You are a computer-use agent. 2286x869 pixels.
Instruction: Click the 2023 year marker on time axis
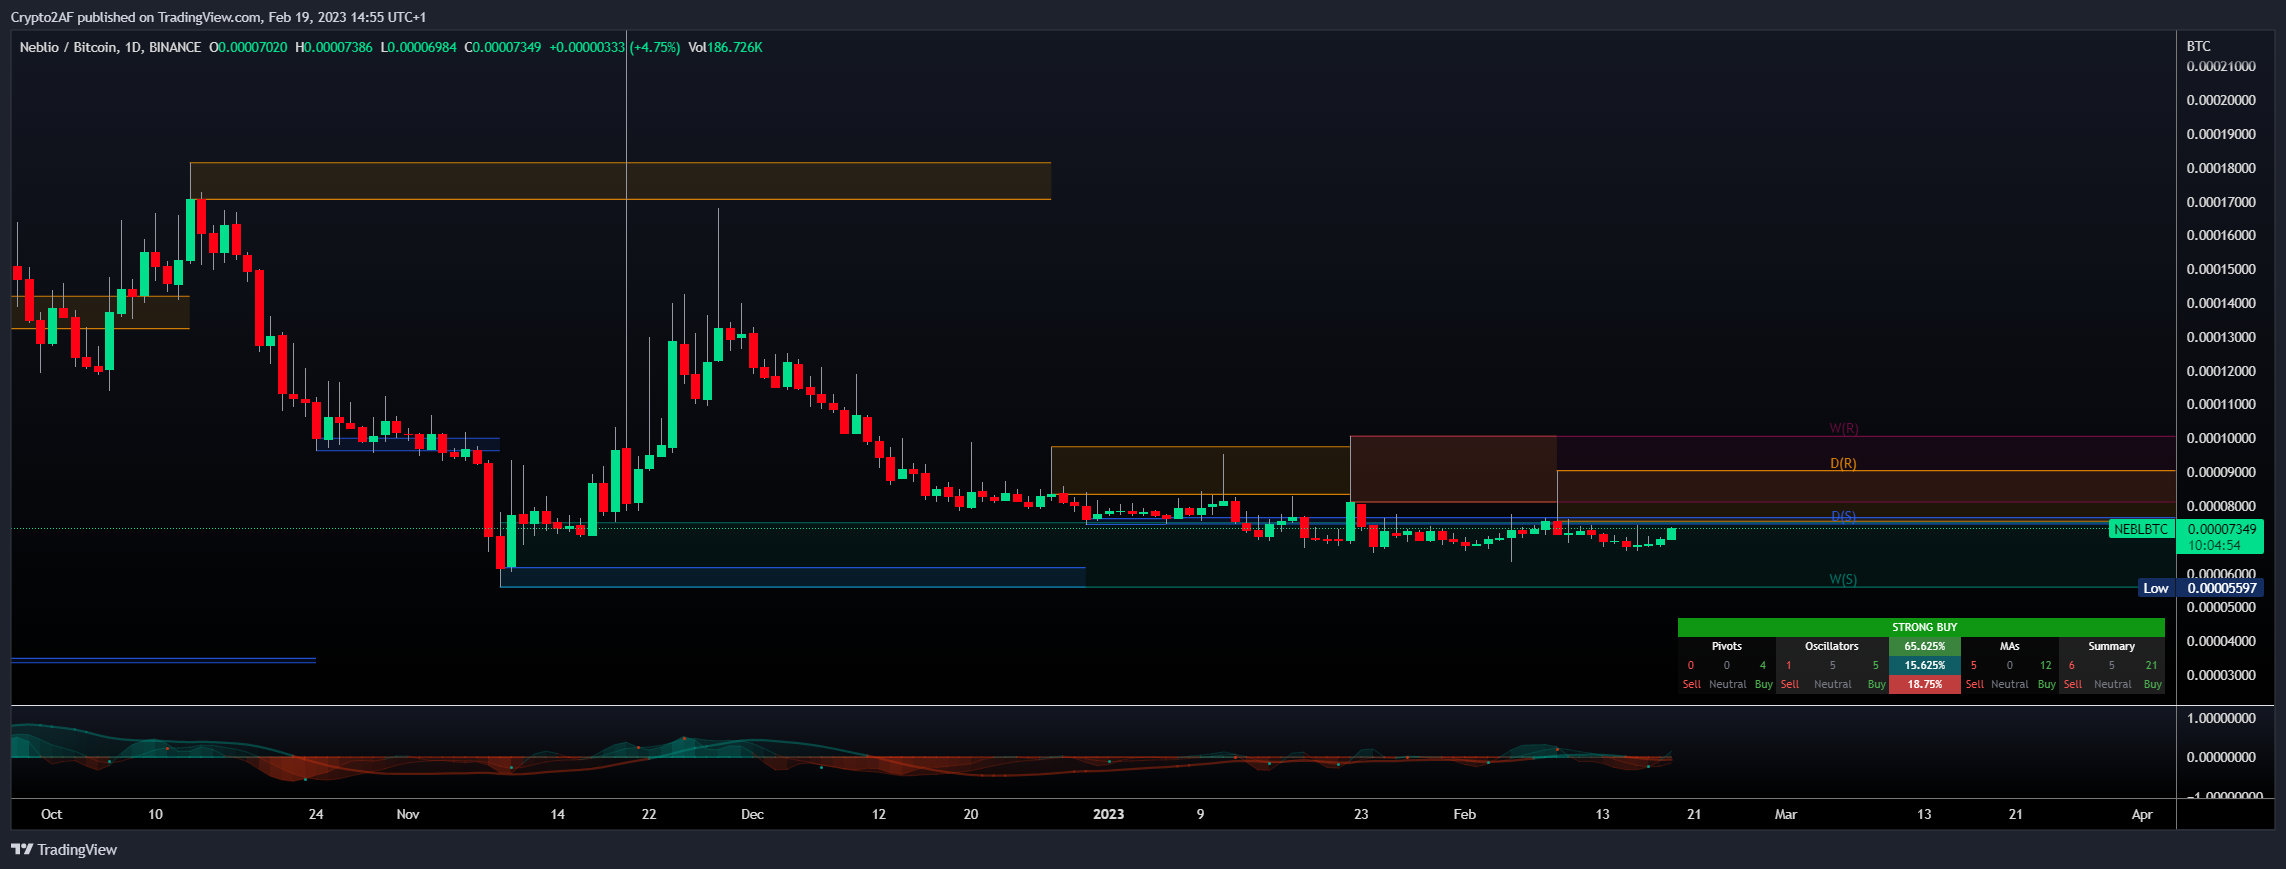click(1108, 814)
